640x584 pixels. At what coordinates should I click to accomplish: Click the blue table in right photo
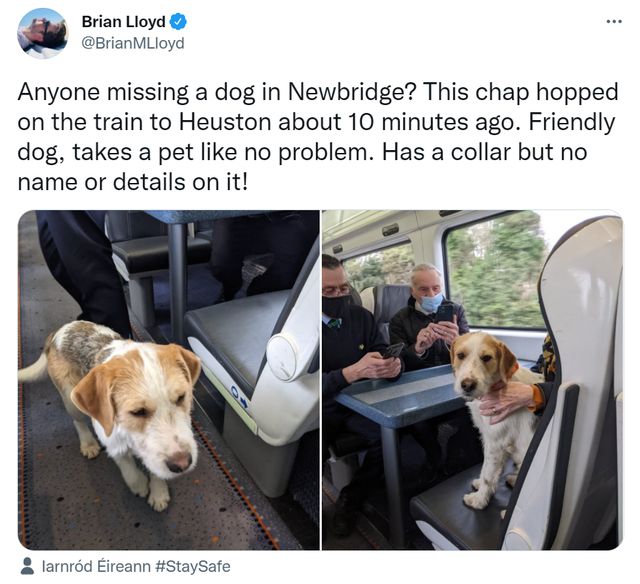pyautogui.click(x=400, y=394)
